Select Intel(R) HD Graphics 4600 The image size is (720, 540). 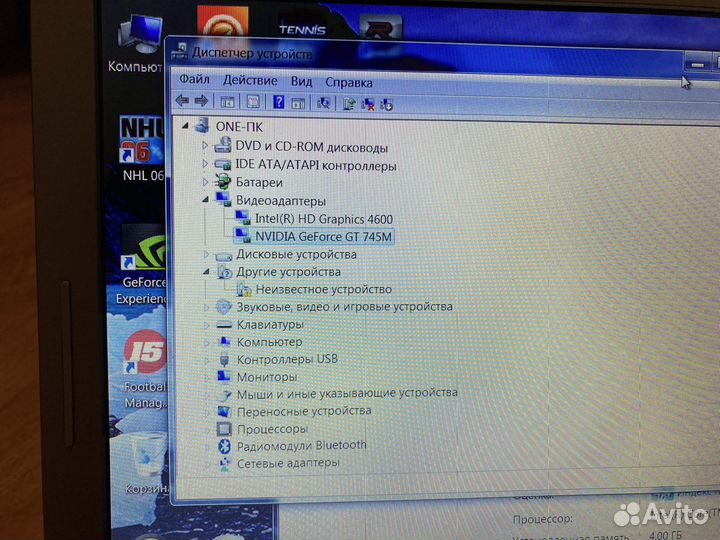coord(324,219)
